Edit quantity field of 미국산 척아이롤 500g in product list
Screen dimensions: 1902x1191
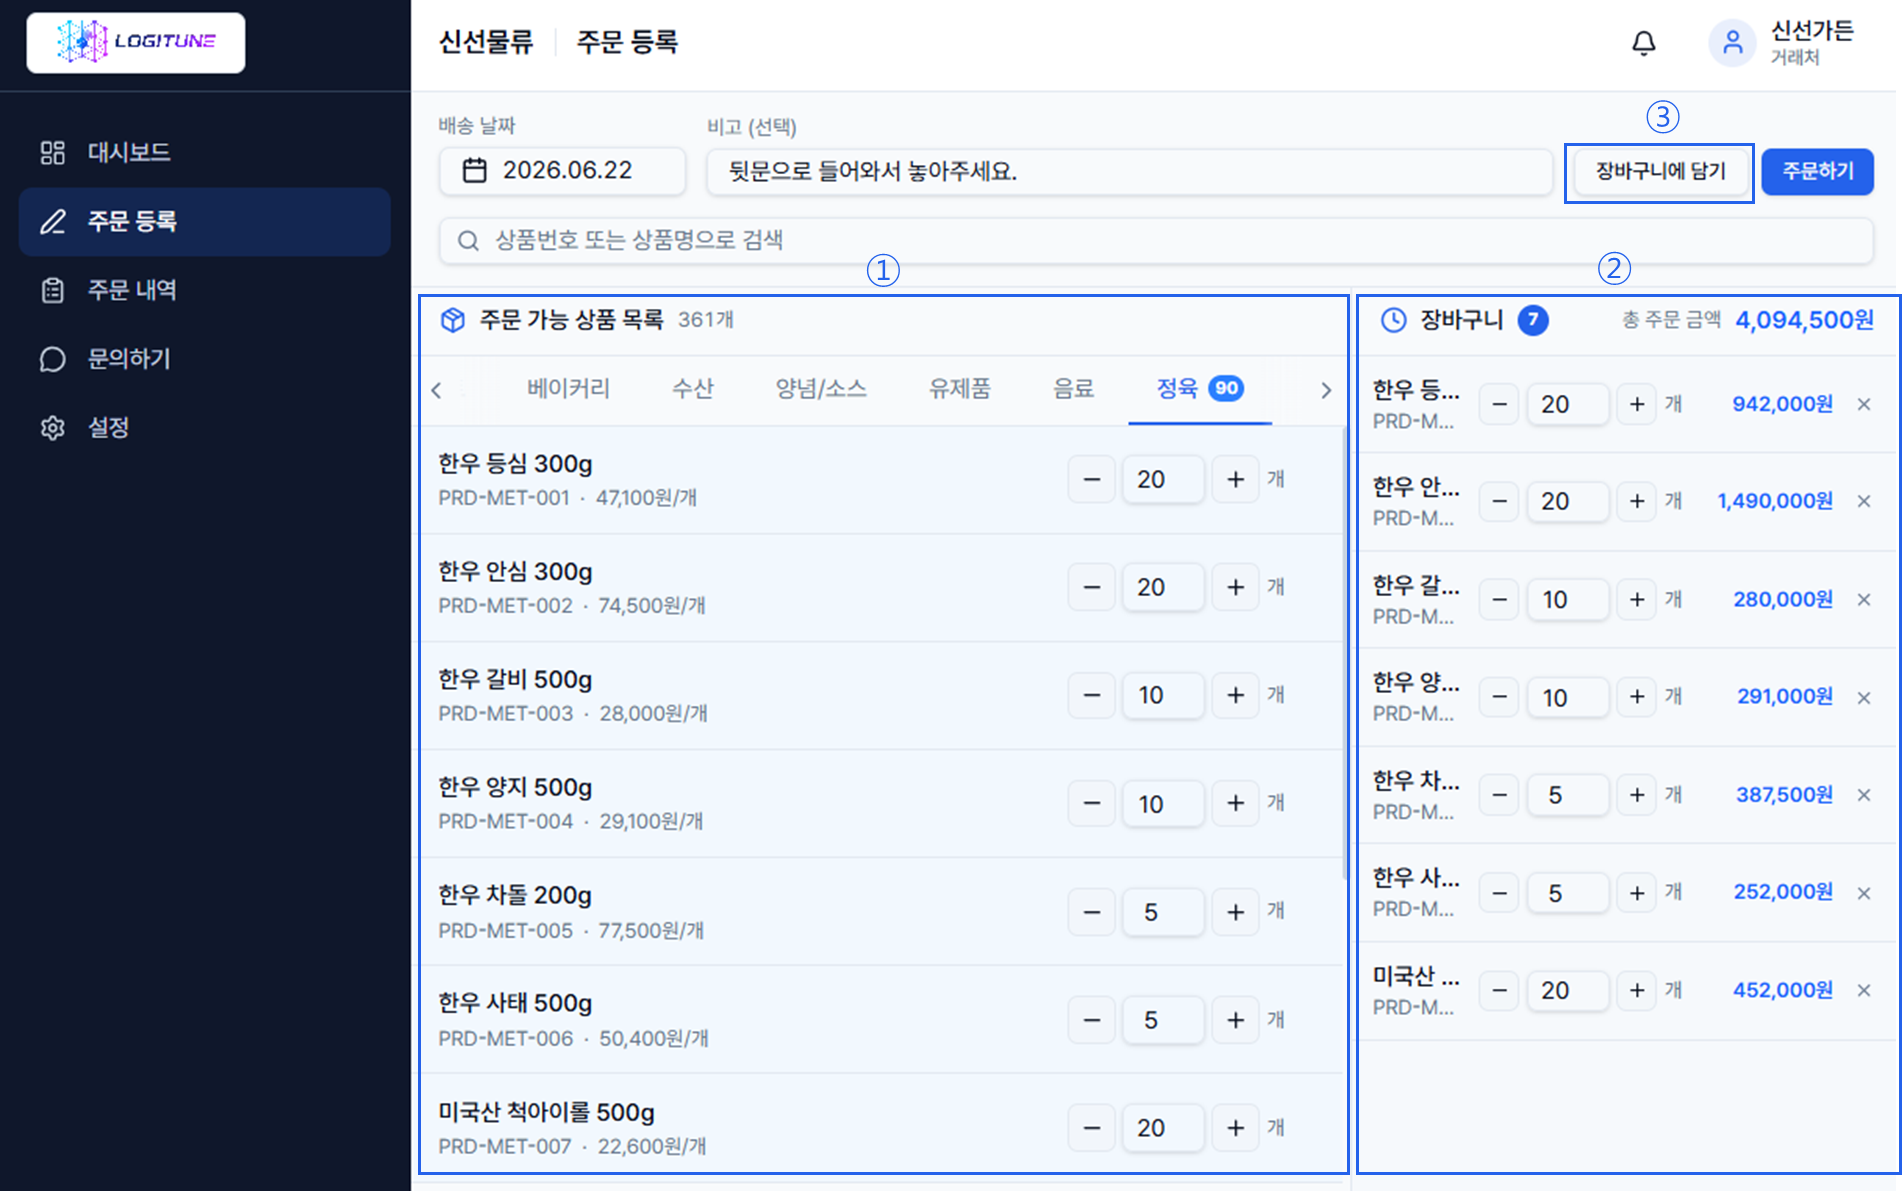1164,1128
